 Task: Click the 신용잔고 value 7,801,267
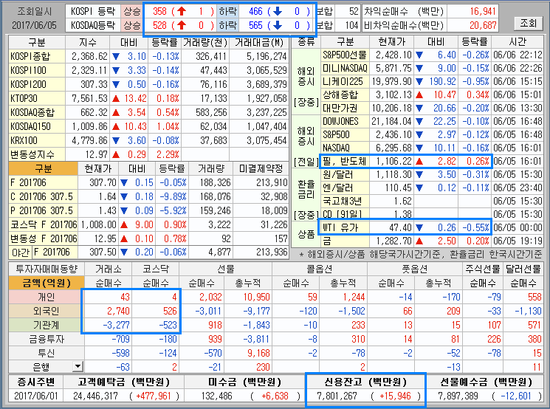pos(337,396)
